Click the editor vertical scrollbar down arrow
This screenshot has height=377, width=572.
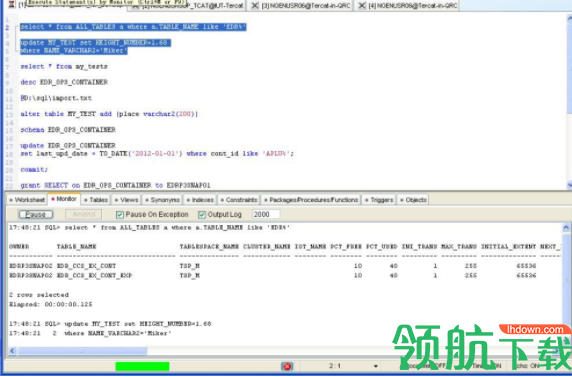pos(569,185)
